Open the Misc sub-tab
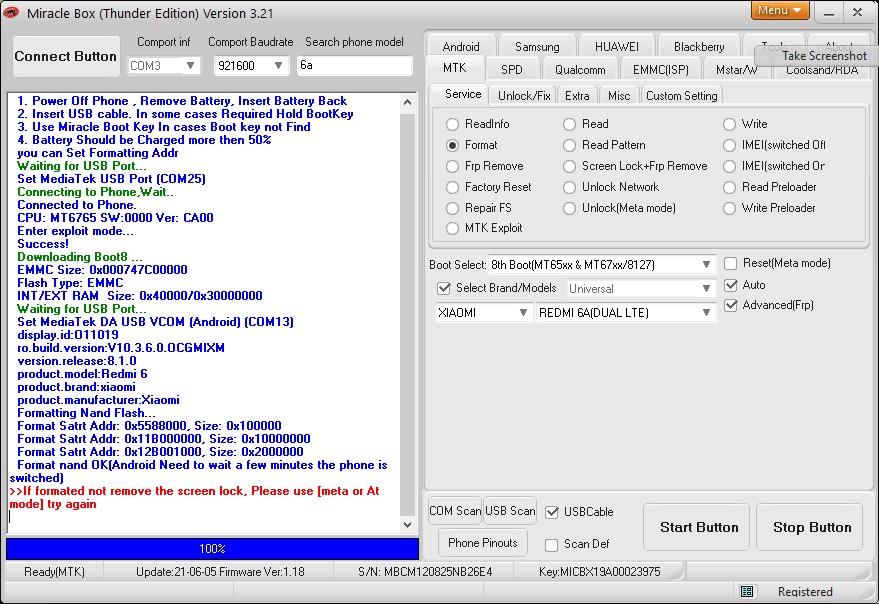 (619, 96)
